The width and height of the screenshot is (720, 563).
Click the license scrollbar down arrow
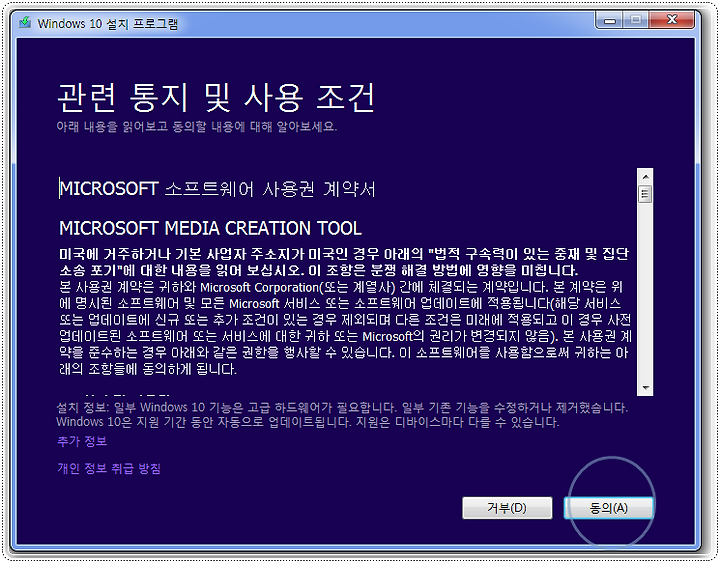click(645, 388)
